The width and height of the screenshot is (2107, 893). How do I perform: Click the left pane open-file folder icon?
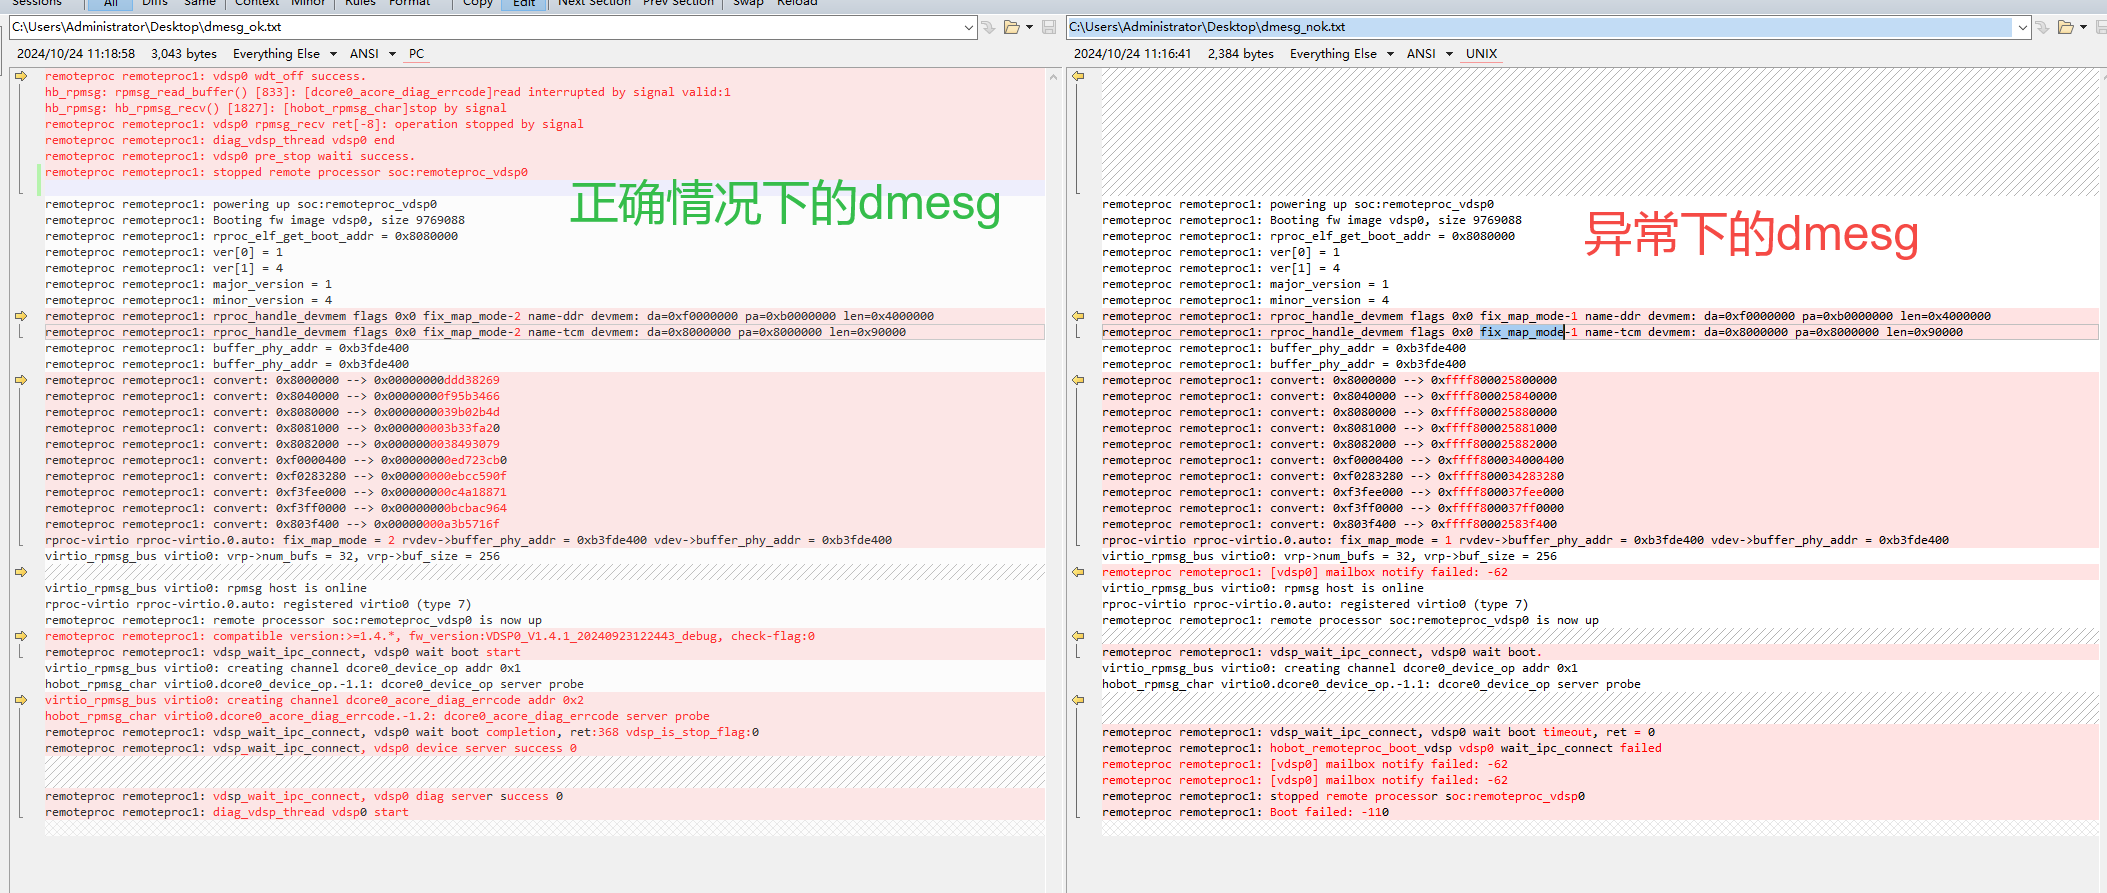(x=1012, y=27)
